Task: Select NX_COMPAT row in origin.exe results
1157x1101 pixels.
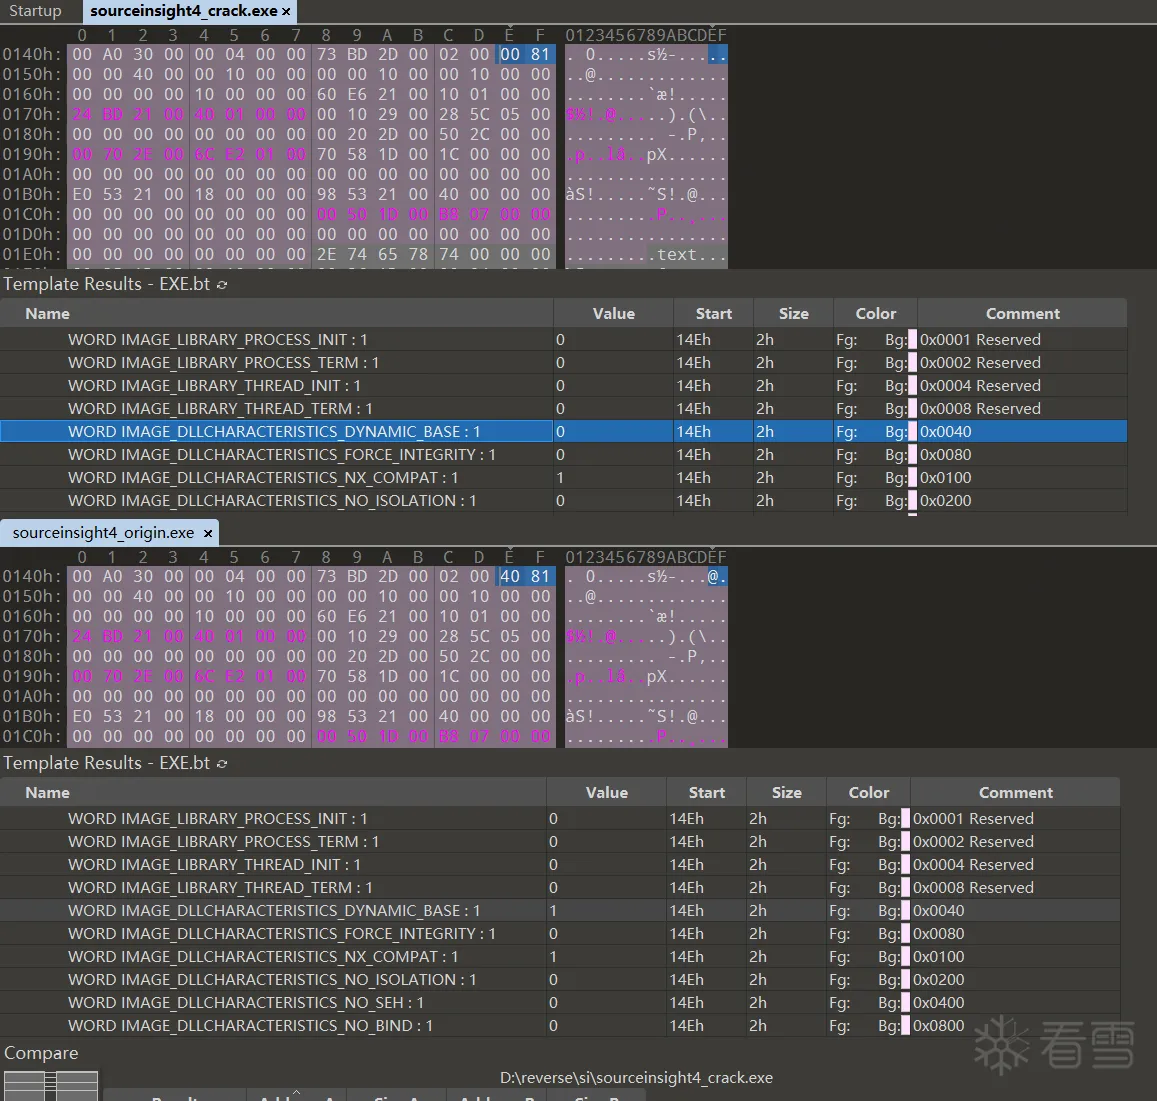Action: tap(560, 956)
